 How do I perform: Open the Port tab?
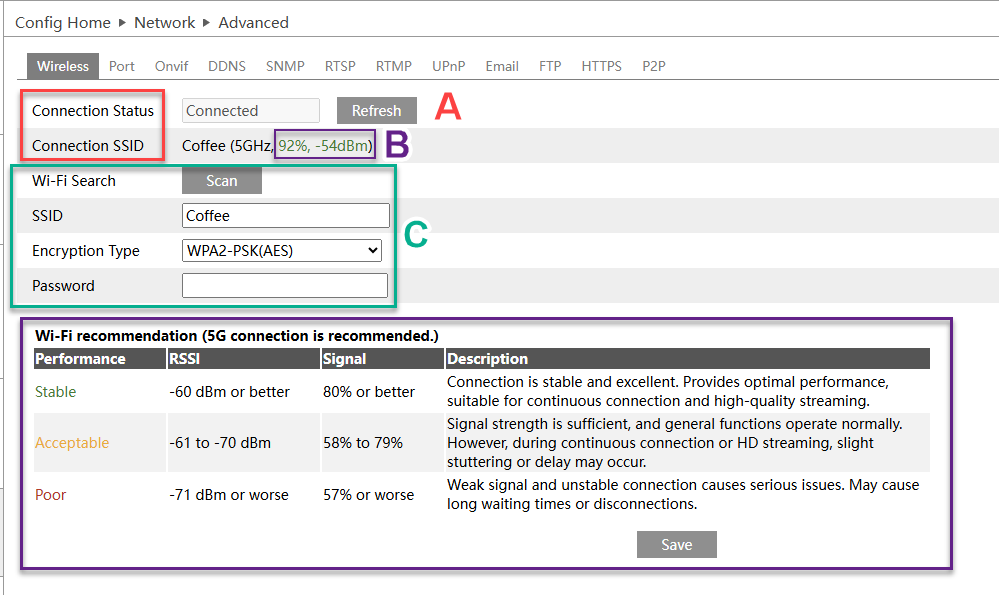pyautogui.click(x=122, y=66)
